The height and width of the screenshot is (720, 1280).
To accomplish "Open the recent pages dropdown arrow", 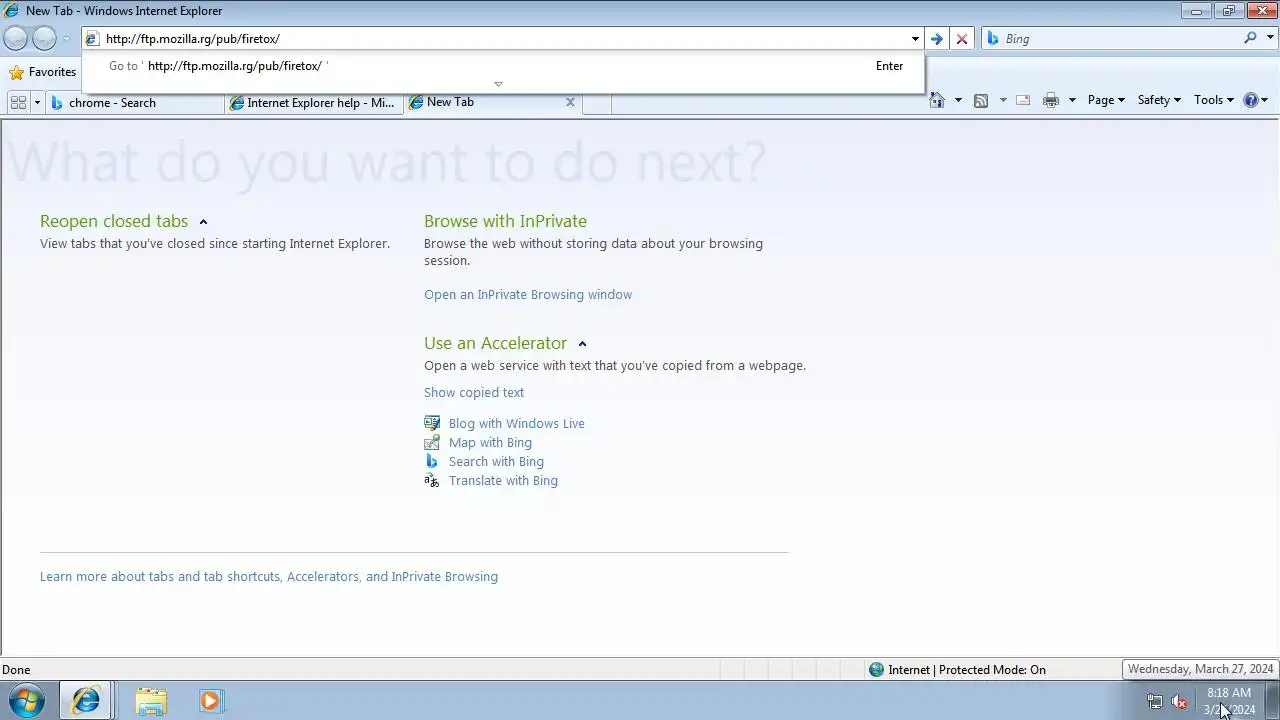I will click(x=66, y=39).
